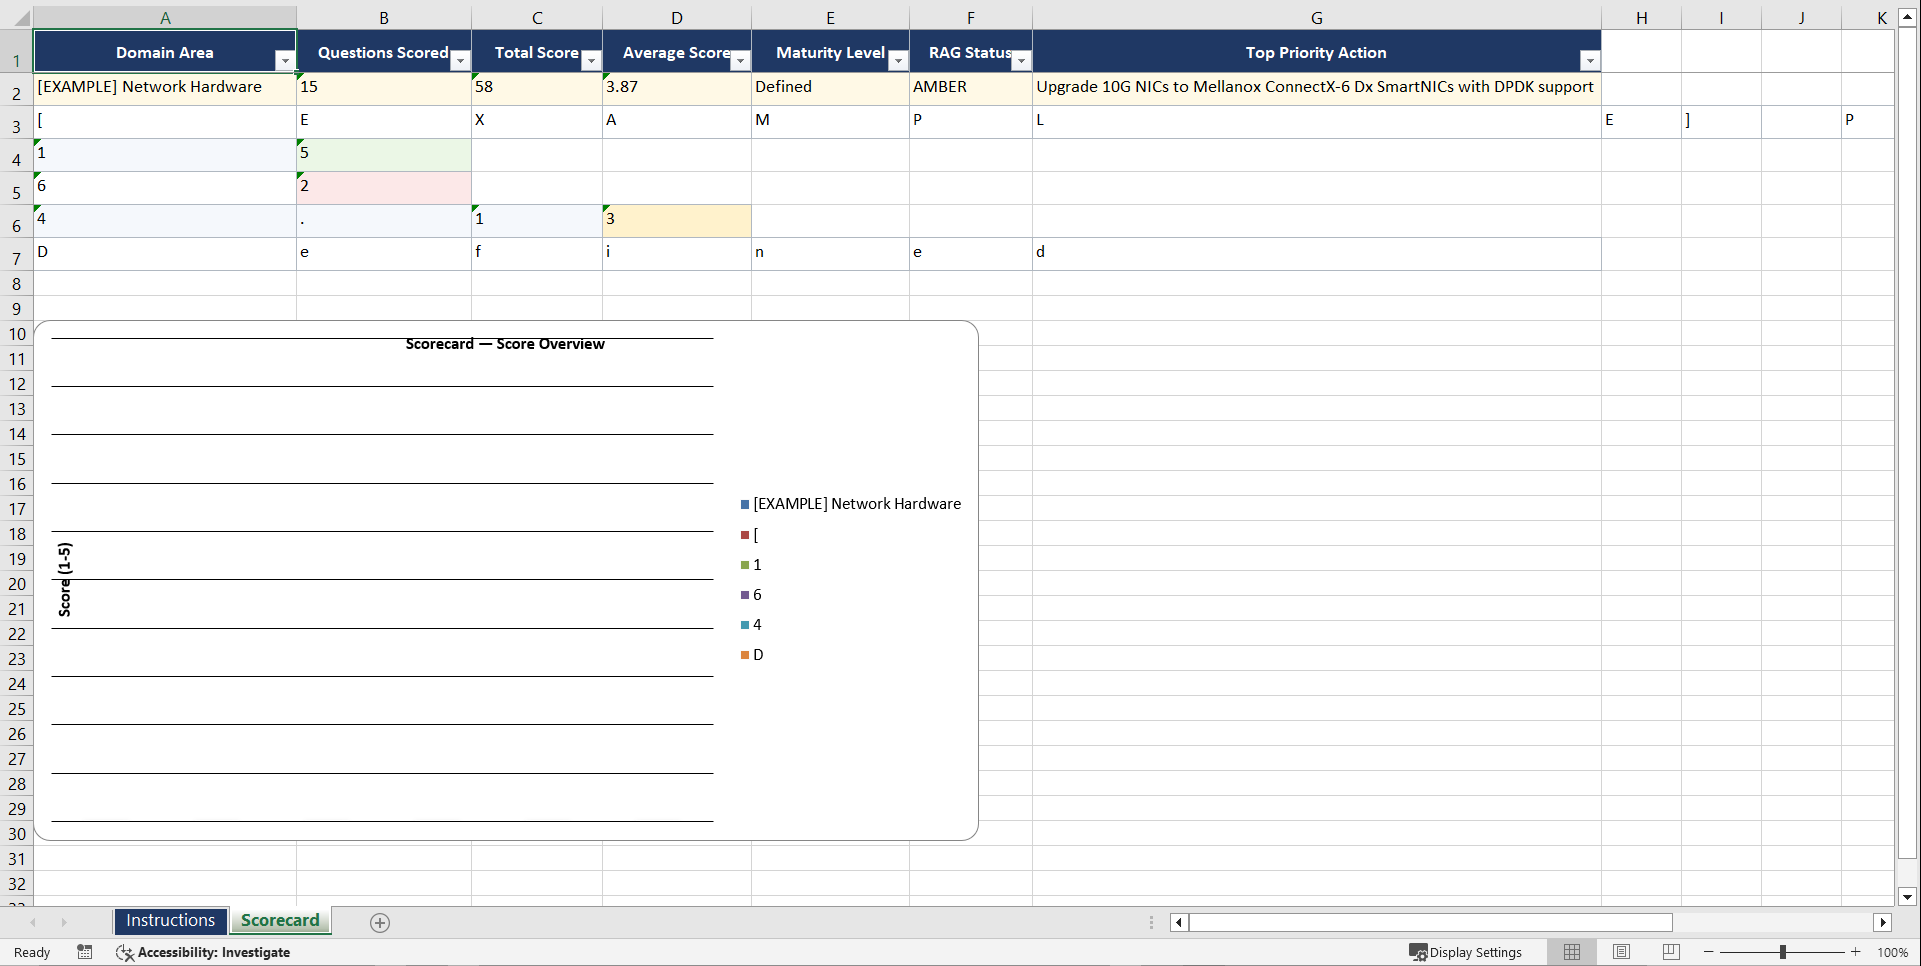1921x966 pixels.
Task: Select Normal view icon in status bar
Action: pos(1570,952)
